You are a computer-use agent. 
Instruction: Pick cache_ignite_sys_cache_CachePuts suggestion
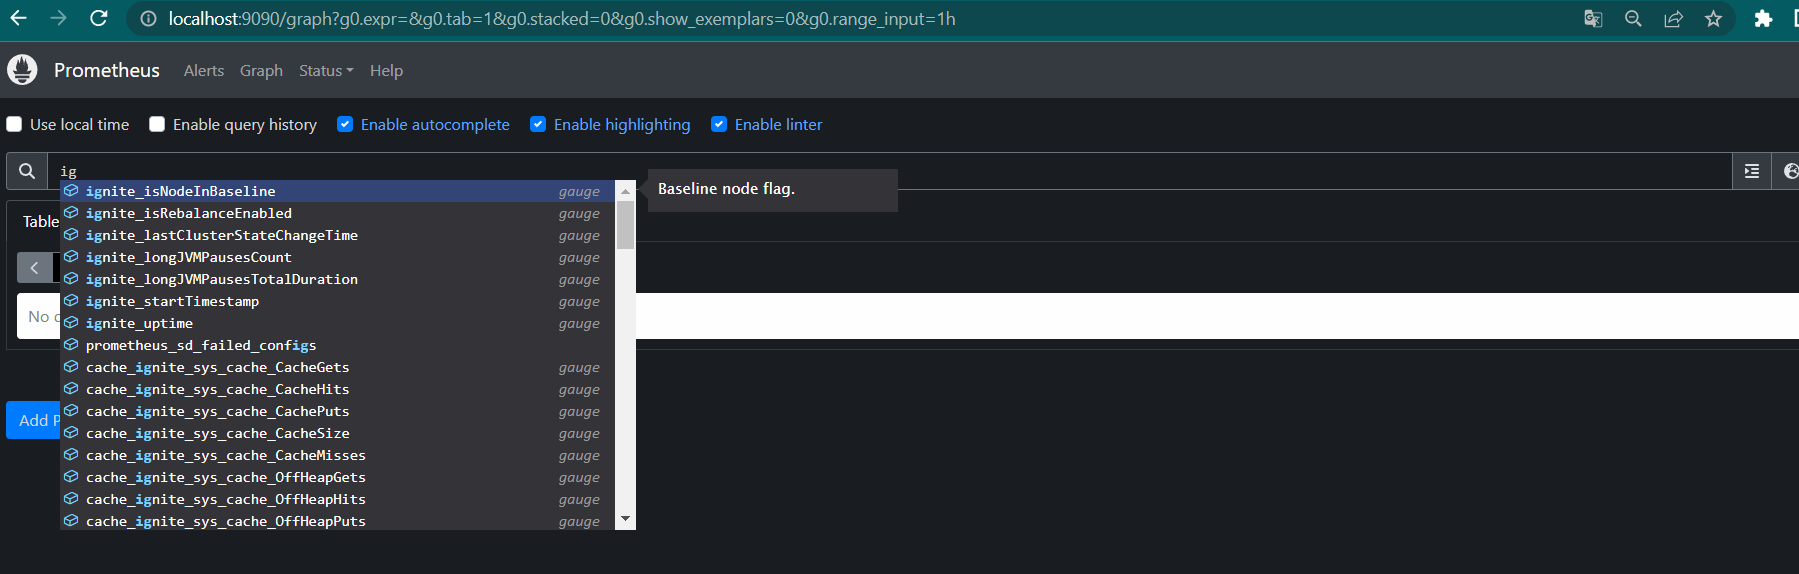pyautogui.click(x=338, y=411)
